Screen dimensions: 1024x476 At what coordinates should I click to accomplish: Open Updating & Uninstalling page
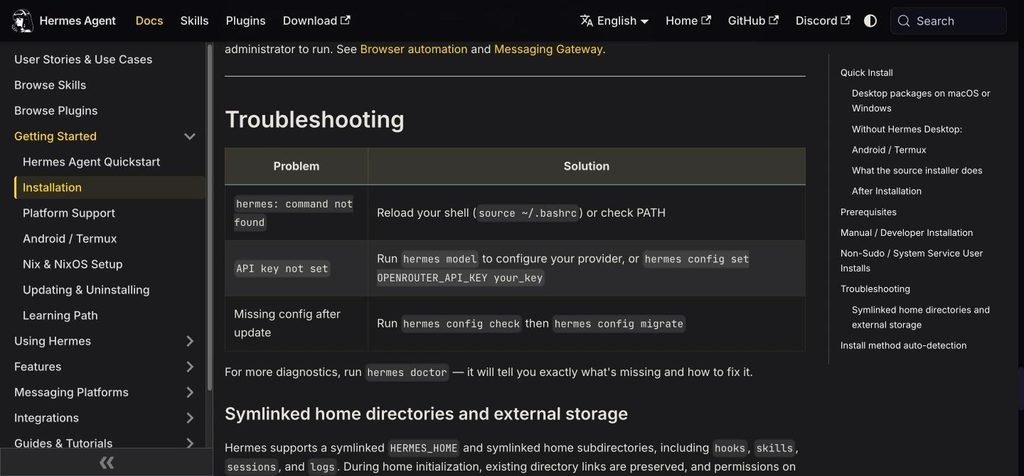pos(86,289)
